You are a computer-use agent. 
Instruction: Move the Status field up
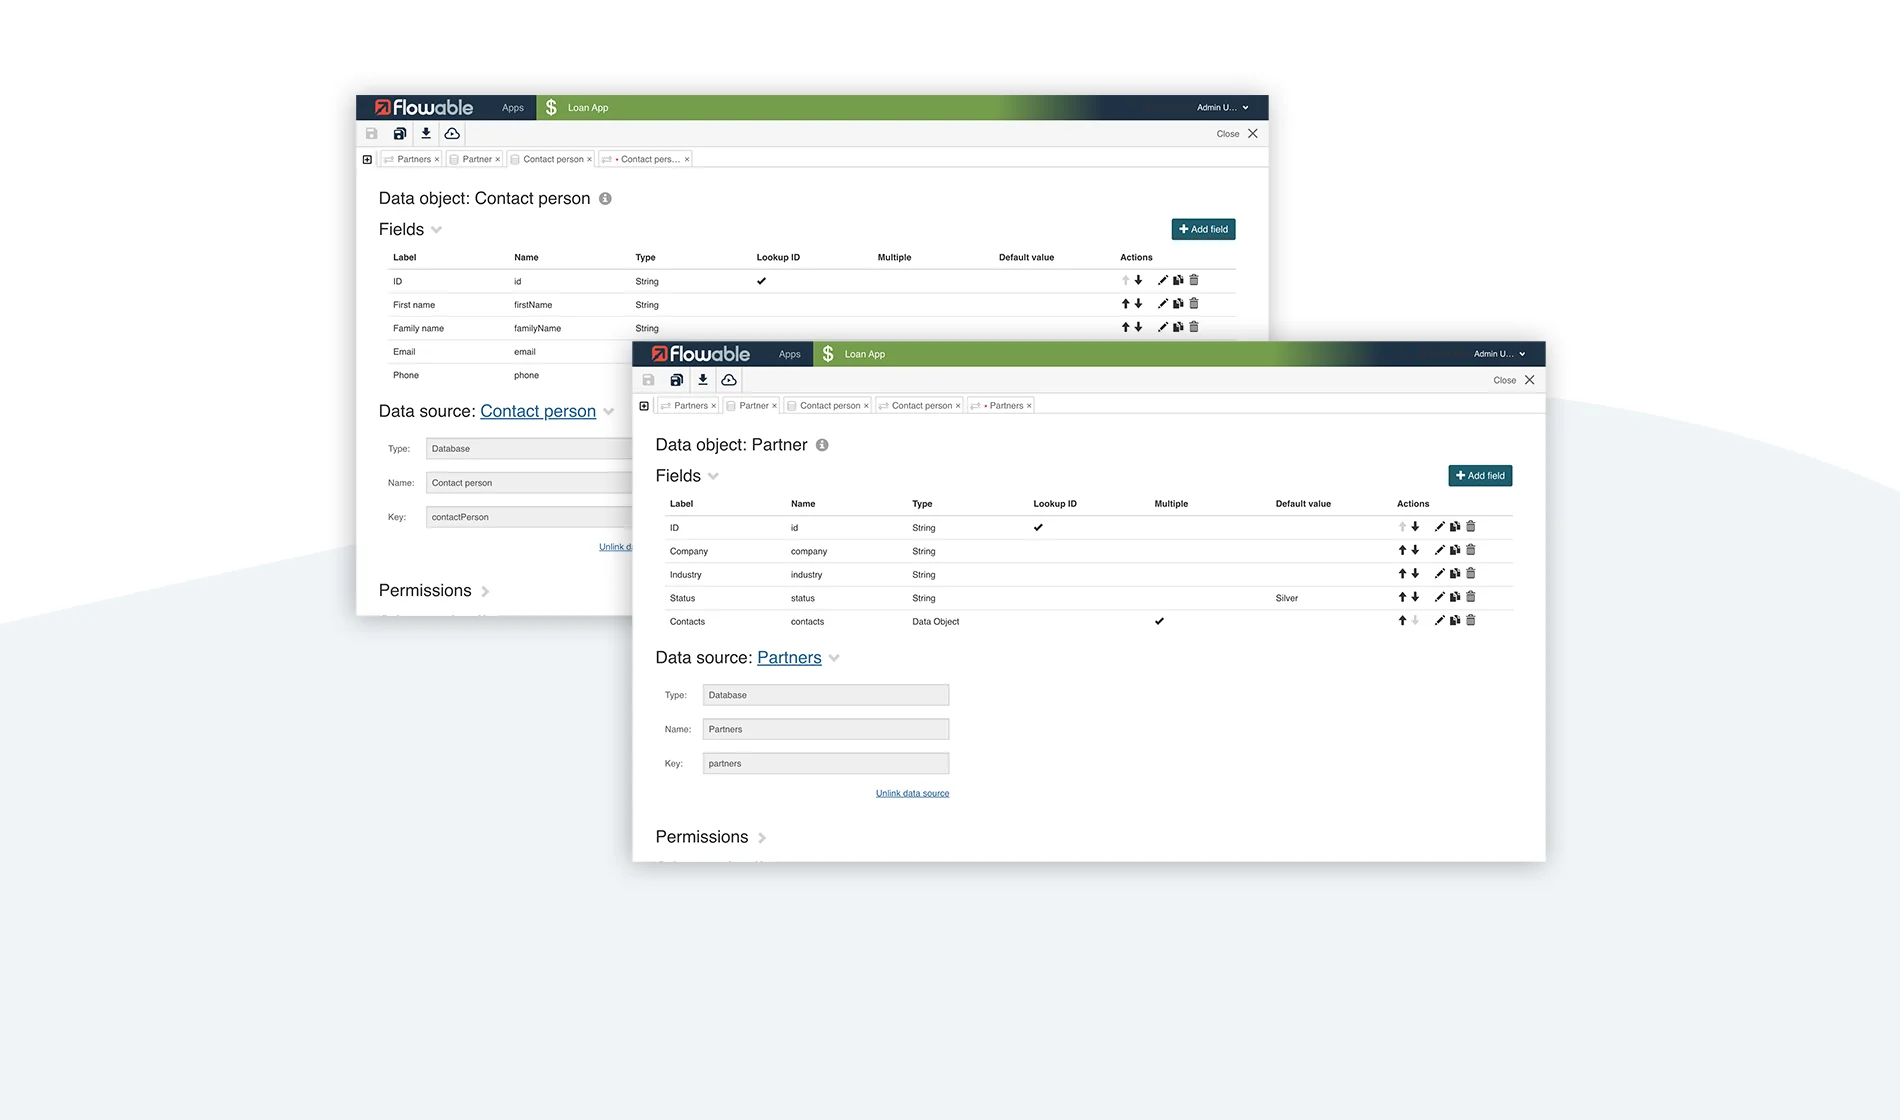pyautogui.click(x=1402, y=597)
